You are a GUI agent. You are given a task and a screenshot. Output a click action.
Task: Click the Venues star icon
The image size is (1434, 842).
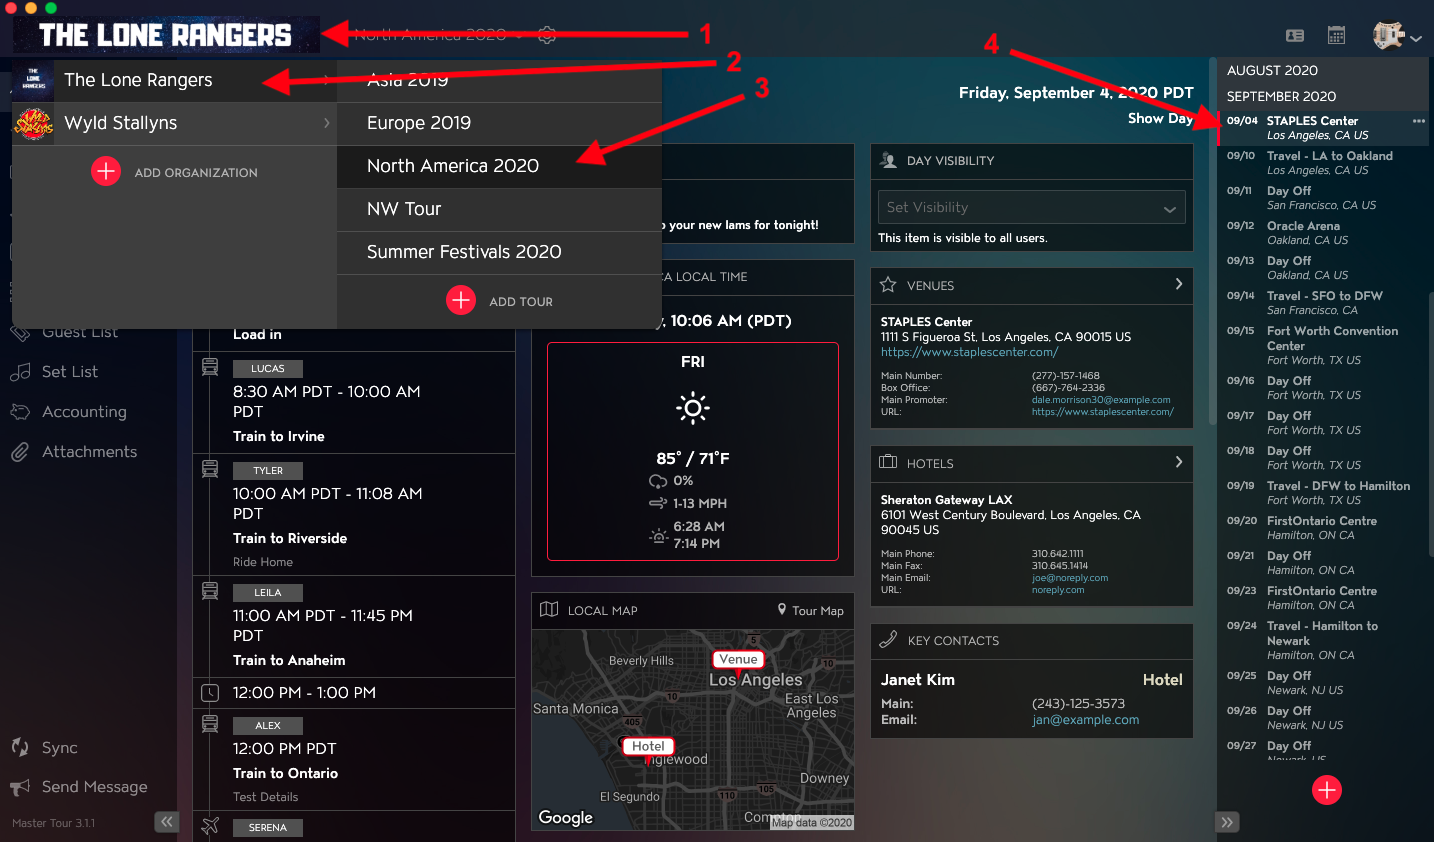click(x=888, y=284)
